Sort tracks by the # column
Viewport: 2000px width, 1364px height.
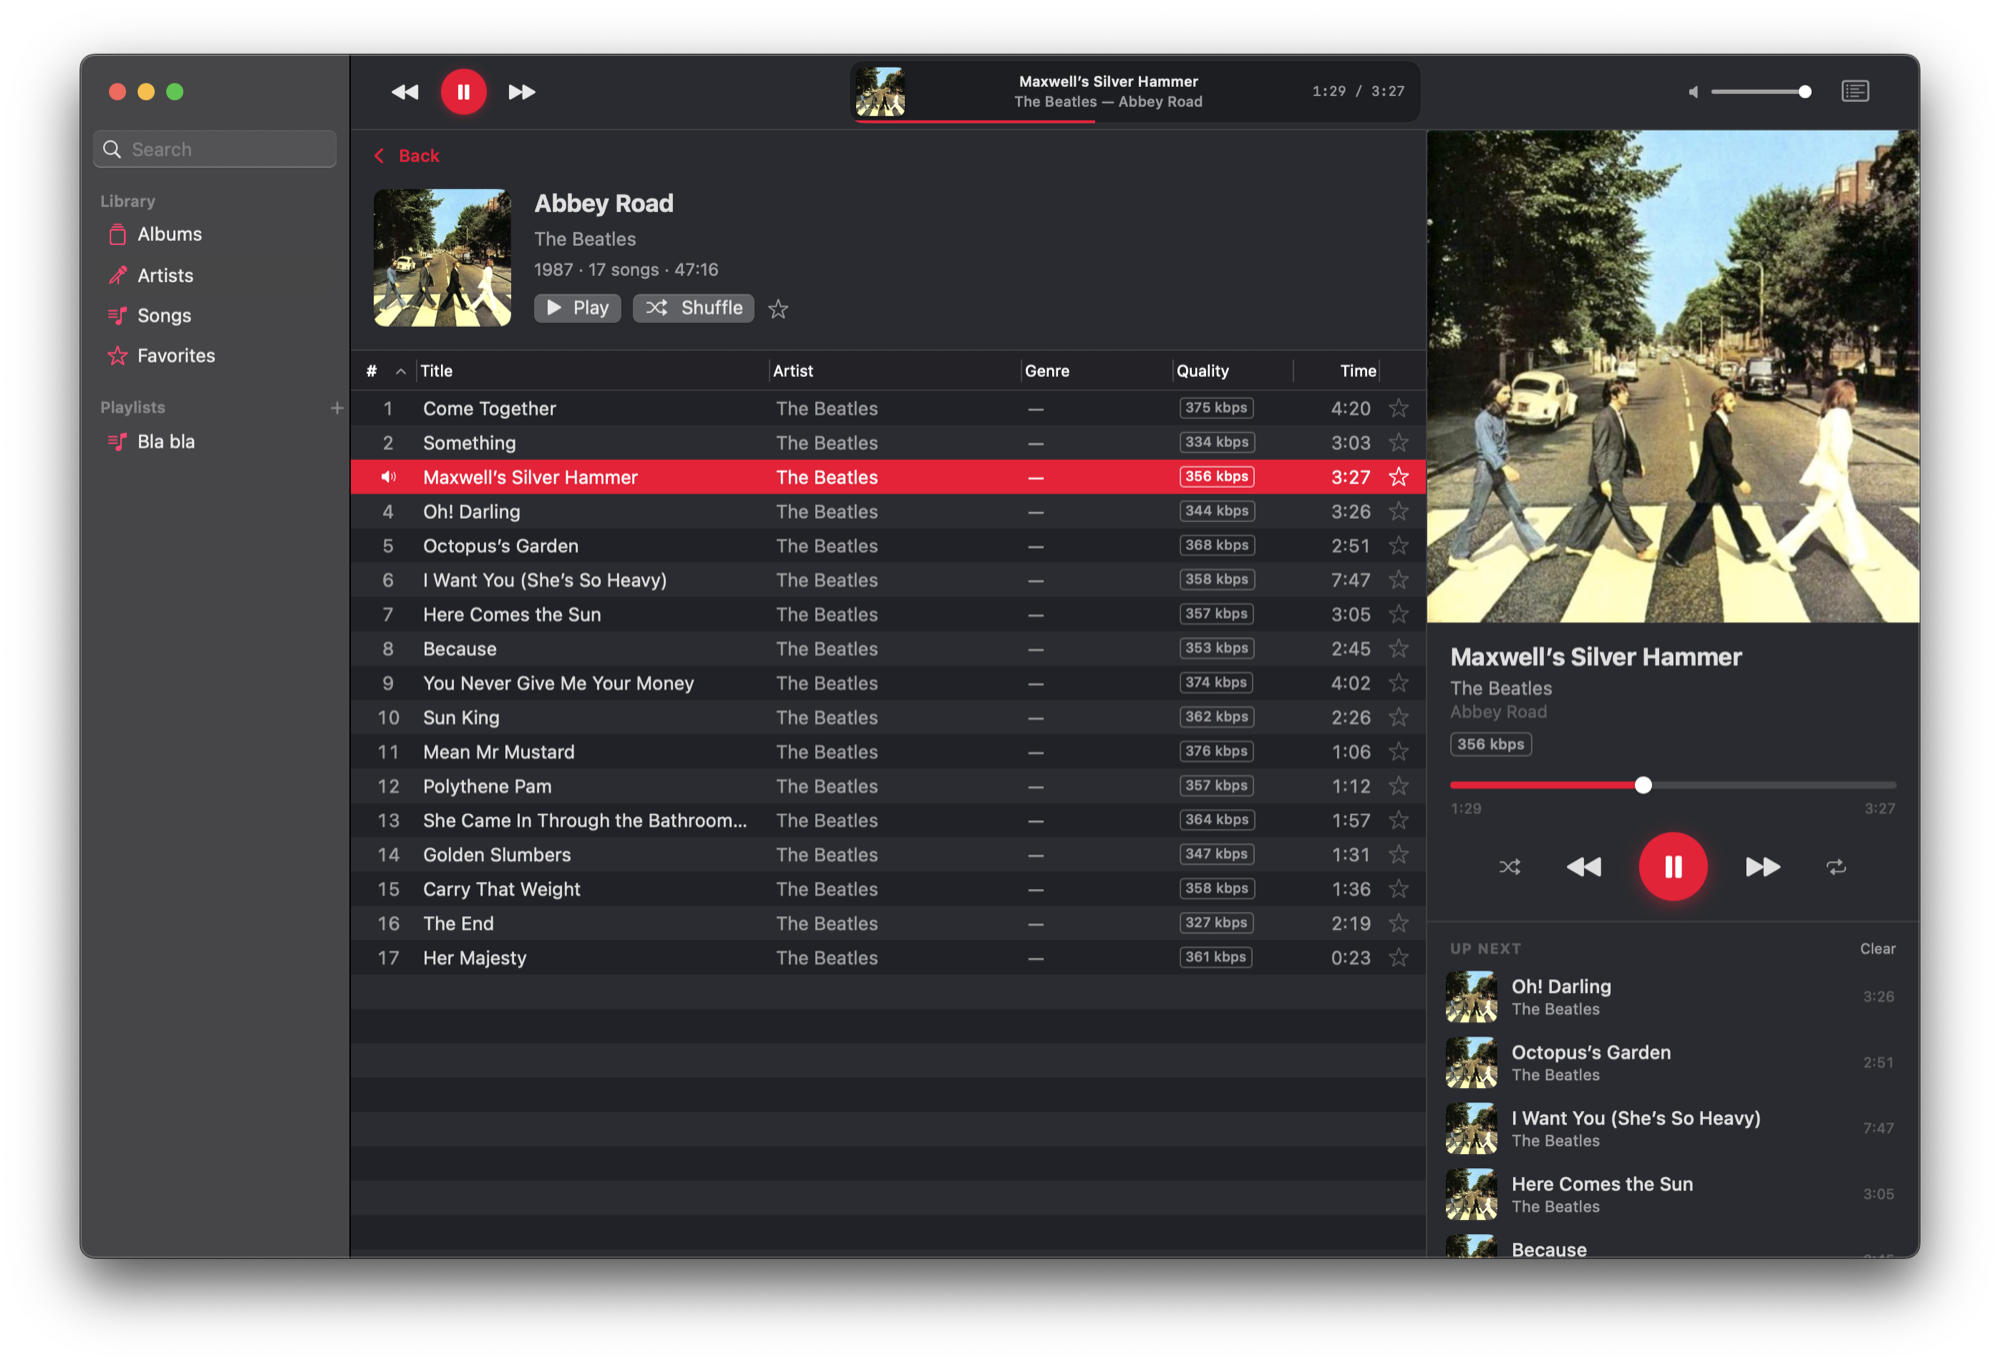point(385,371)
